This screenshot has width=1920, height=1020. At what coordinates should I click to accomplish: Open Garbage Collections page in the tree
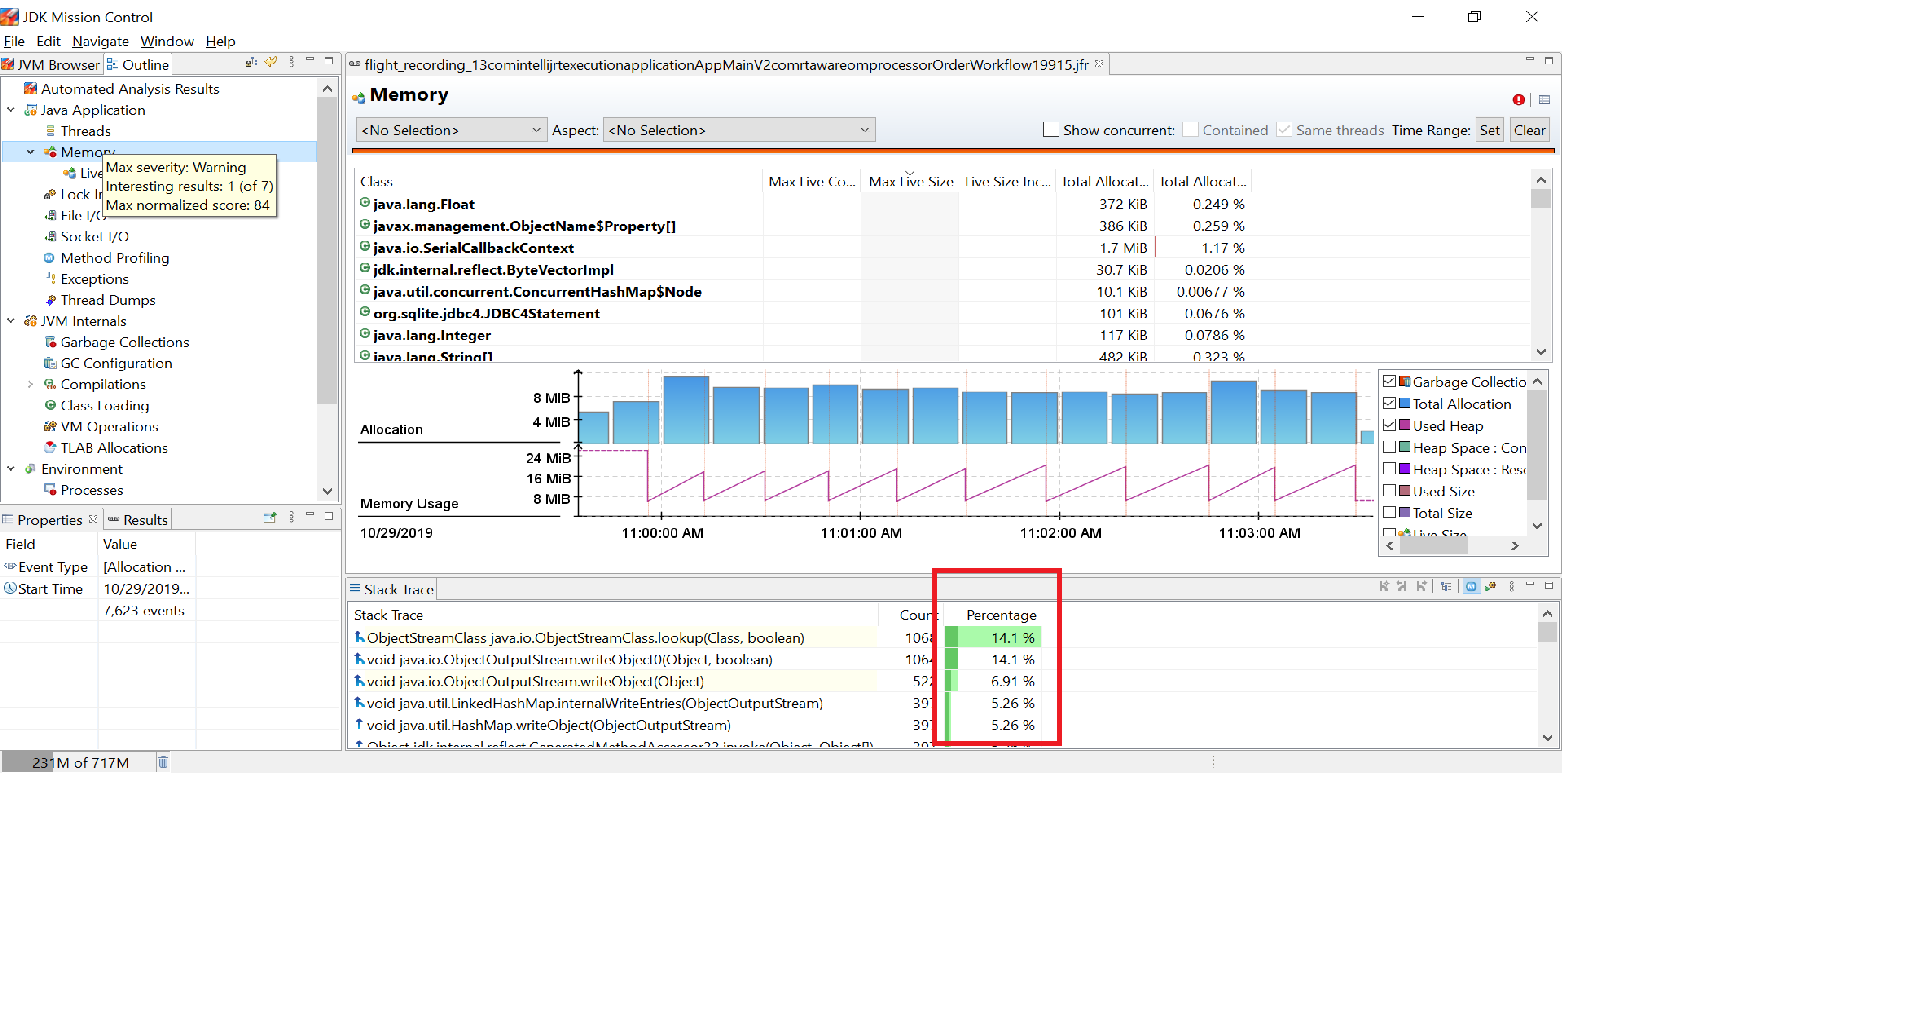click(124, 342)
